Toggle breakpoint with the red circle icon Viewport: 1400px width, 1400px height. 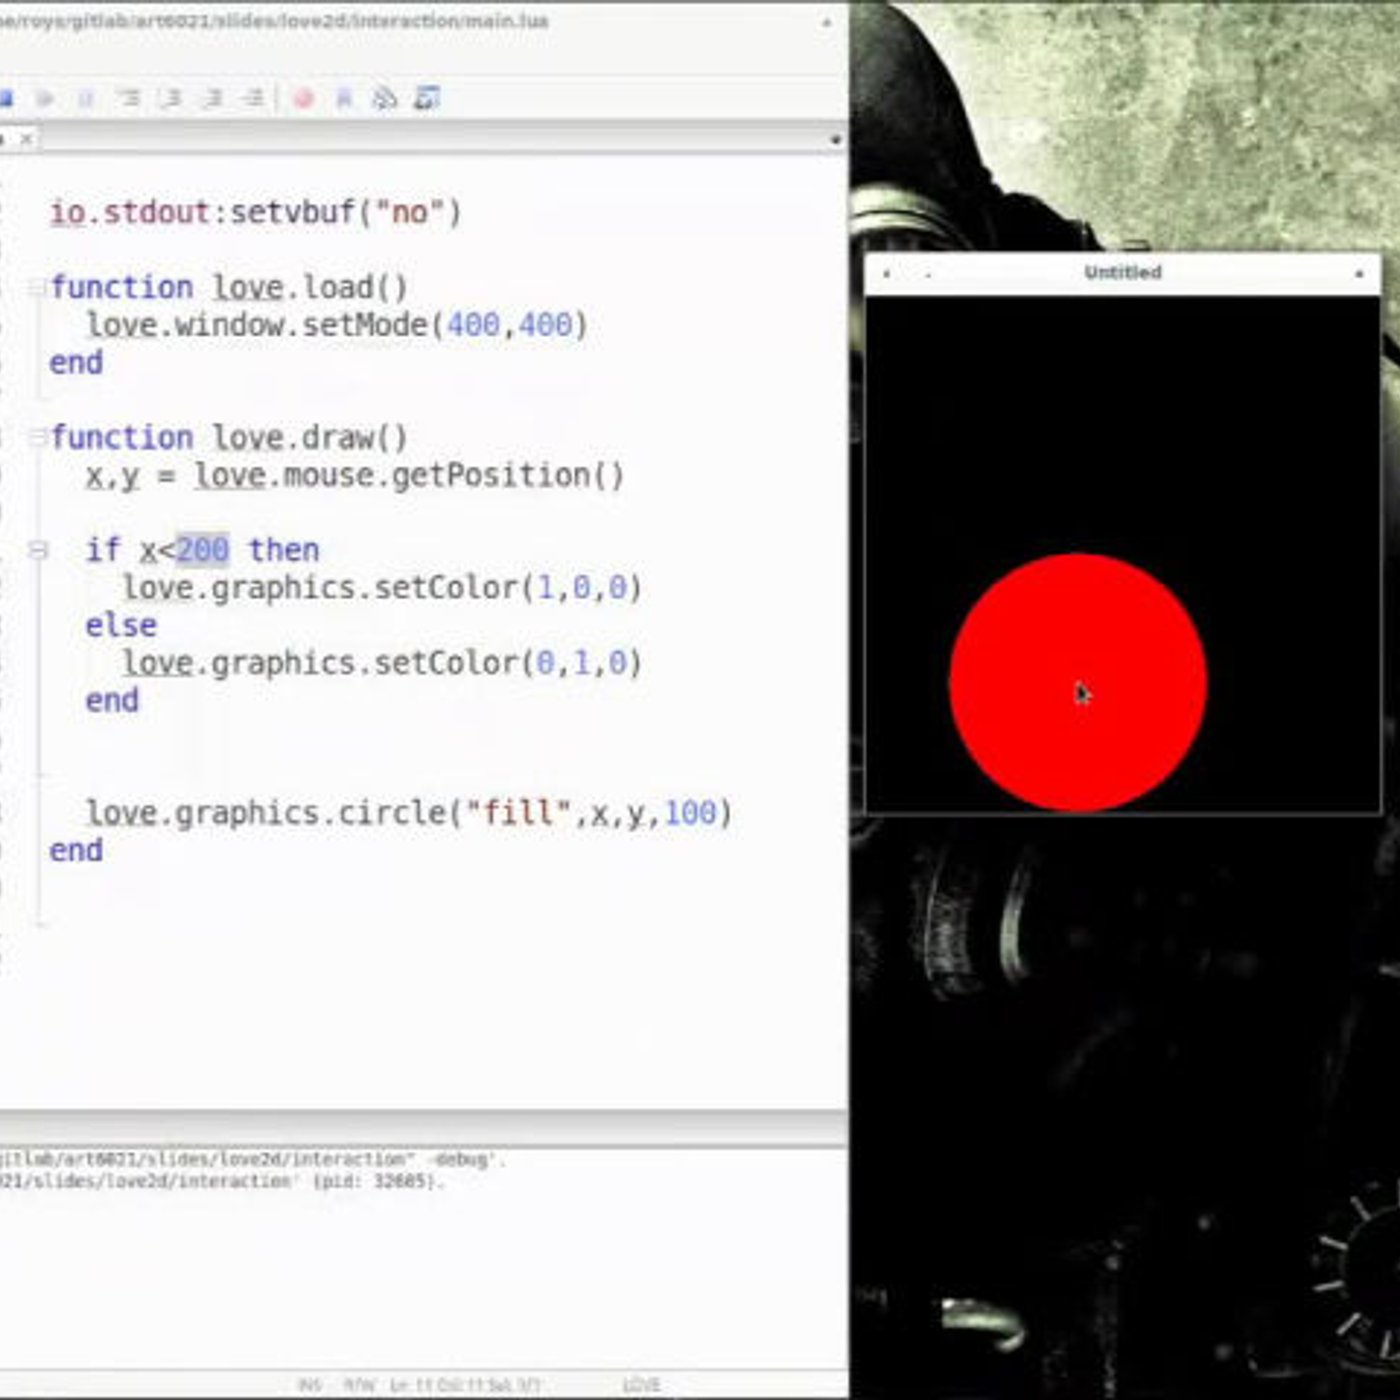pos(303,98)
